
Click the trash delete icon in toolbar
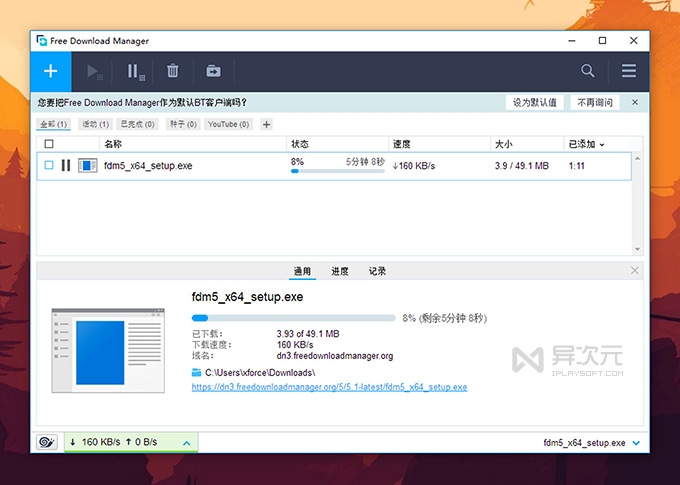click(x=173, y=71)
